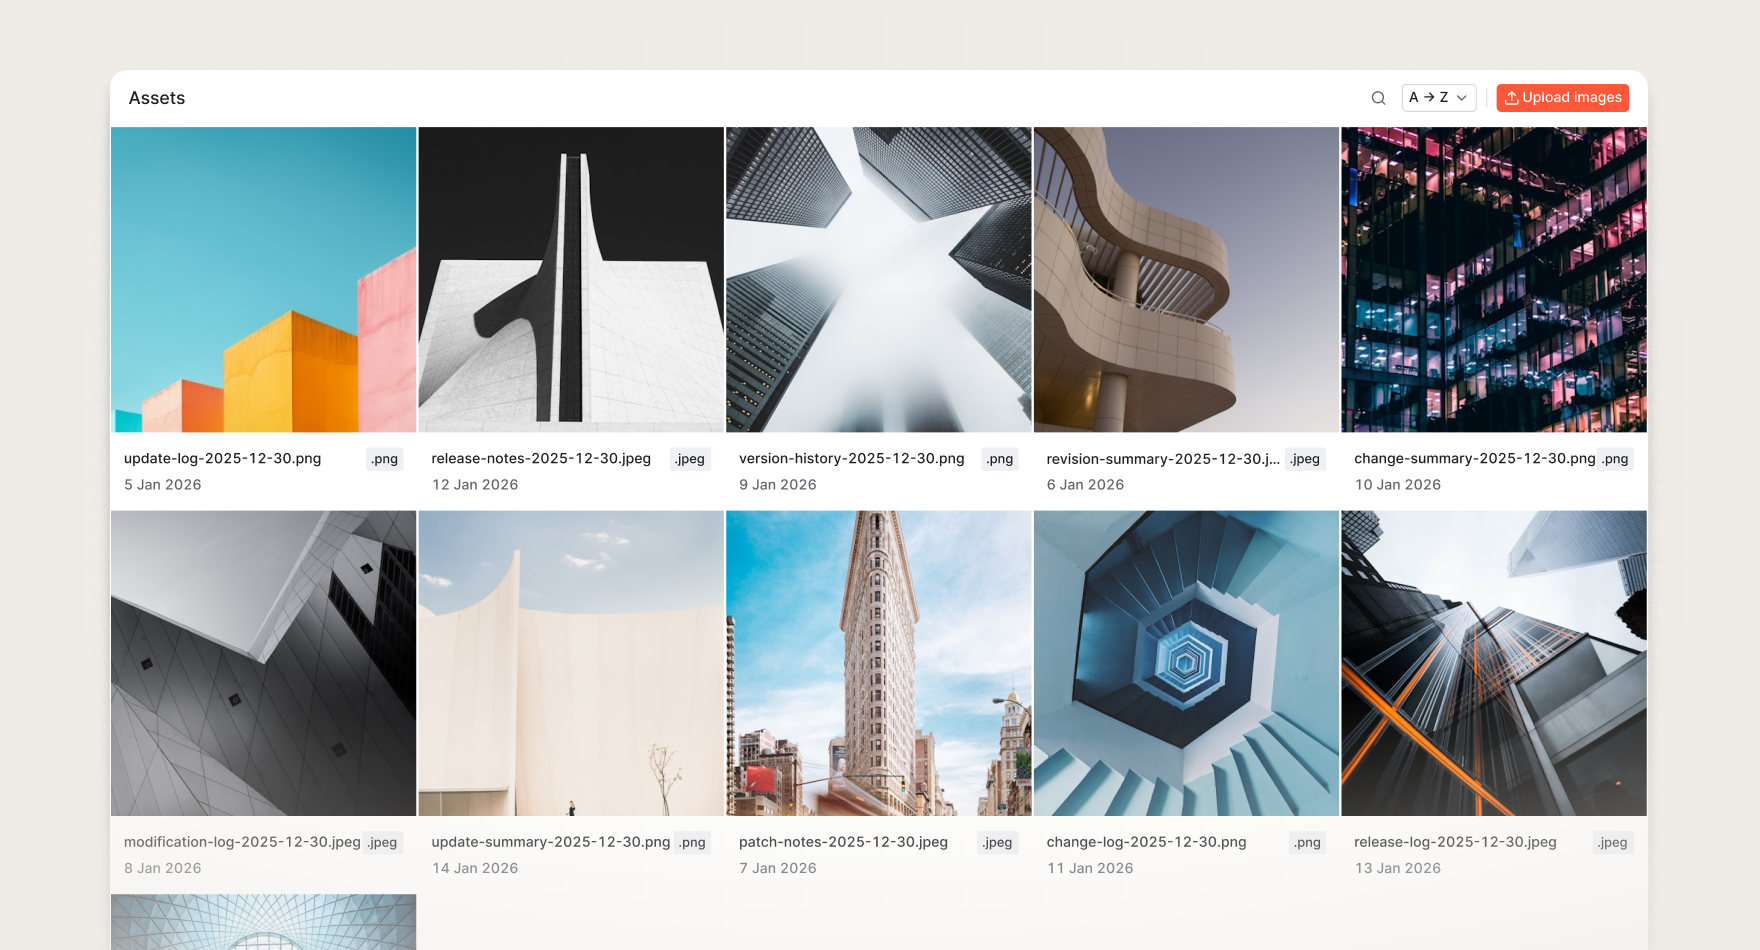Open the update-log-2025-12-30.png colorful blocks thumbnail
Screen dimensions: 1760x950
(264, 280)
